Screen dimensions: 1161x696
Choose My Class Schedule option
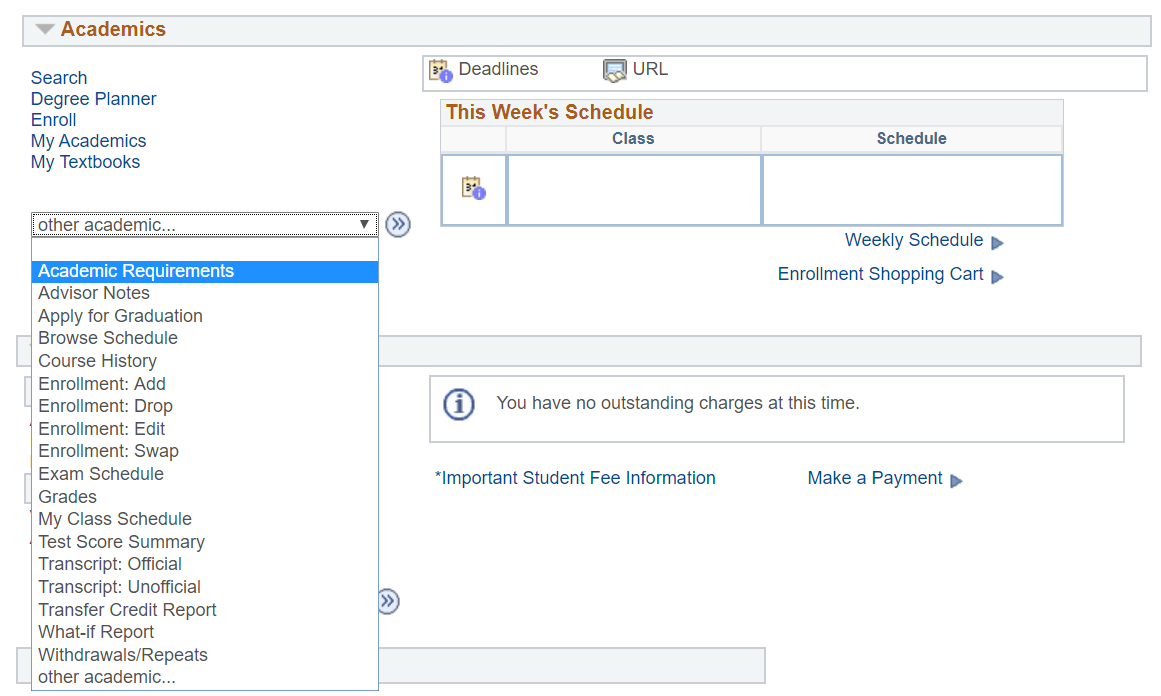point(204,519)
